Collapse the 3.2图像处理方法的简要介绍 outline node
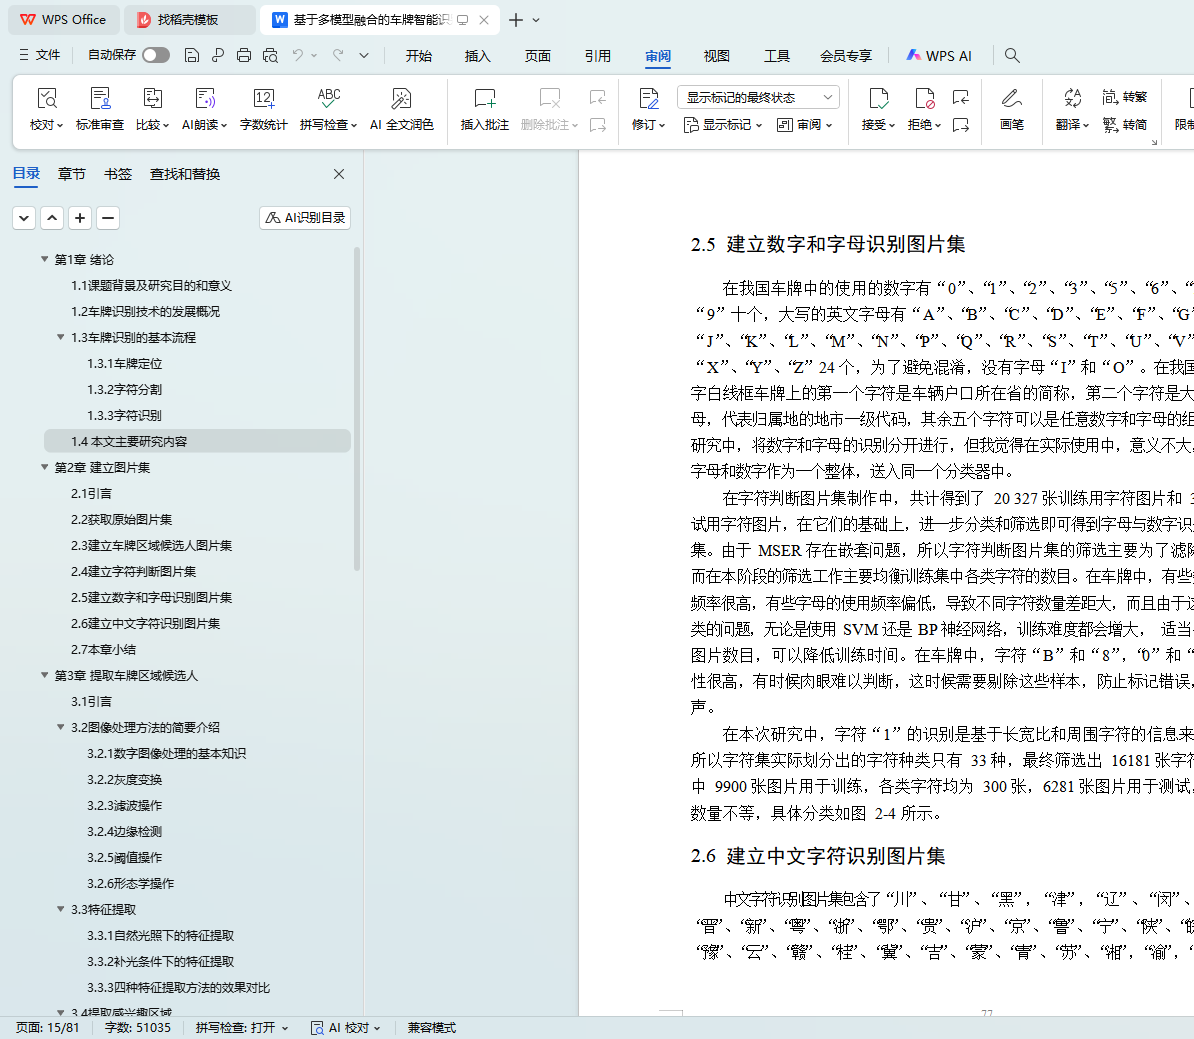Image resolution: width=1194 pixels, height=1039 pixels. [61, 727]
